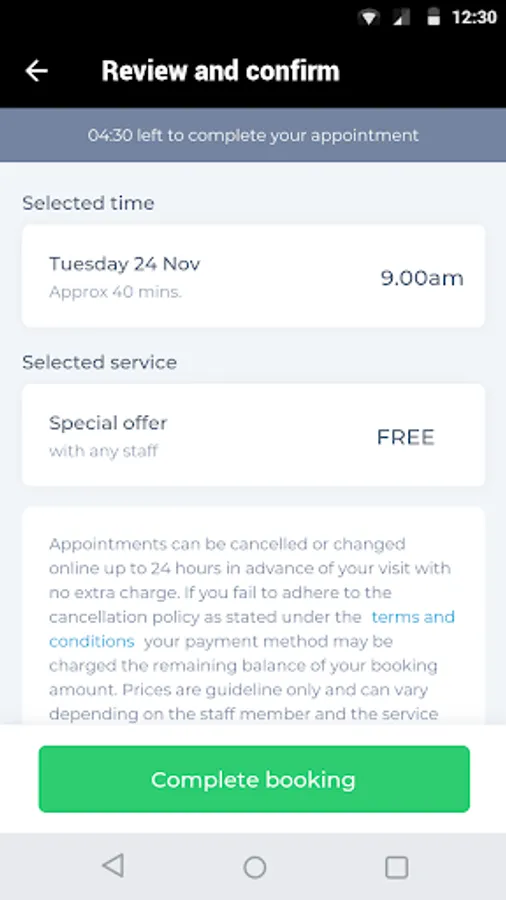
Task: Open recent apps square button
Action: point(396,867)
